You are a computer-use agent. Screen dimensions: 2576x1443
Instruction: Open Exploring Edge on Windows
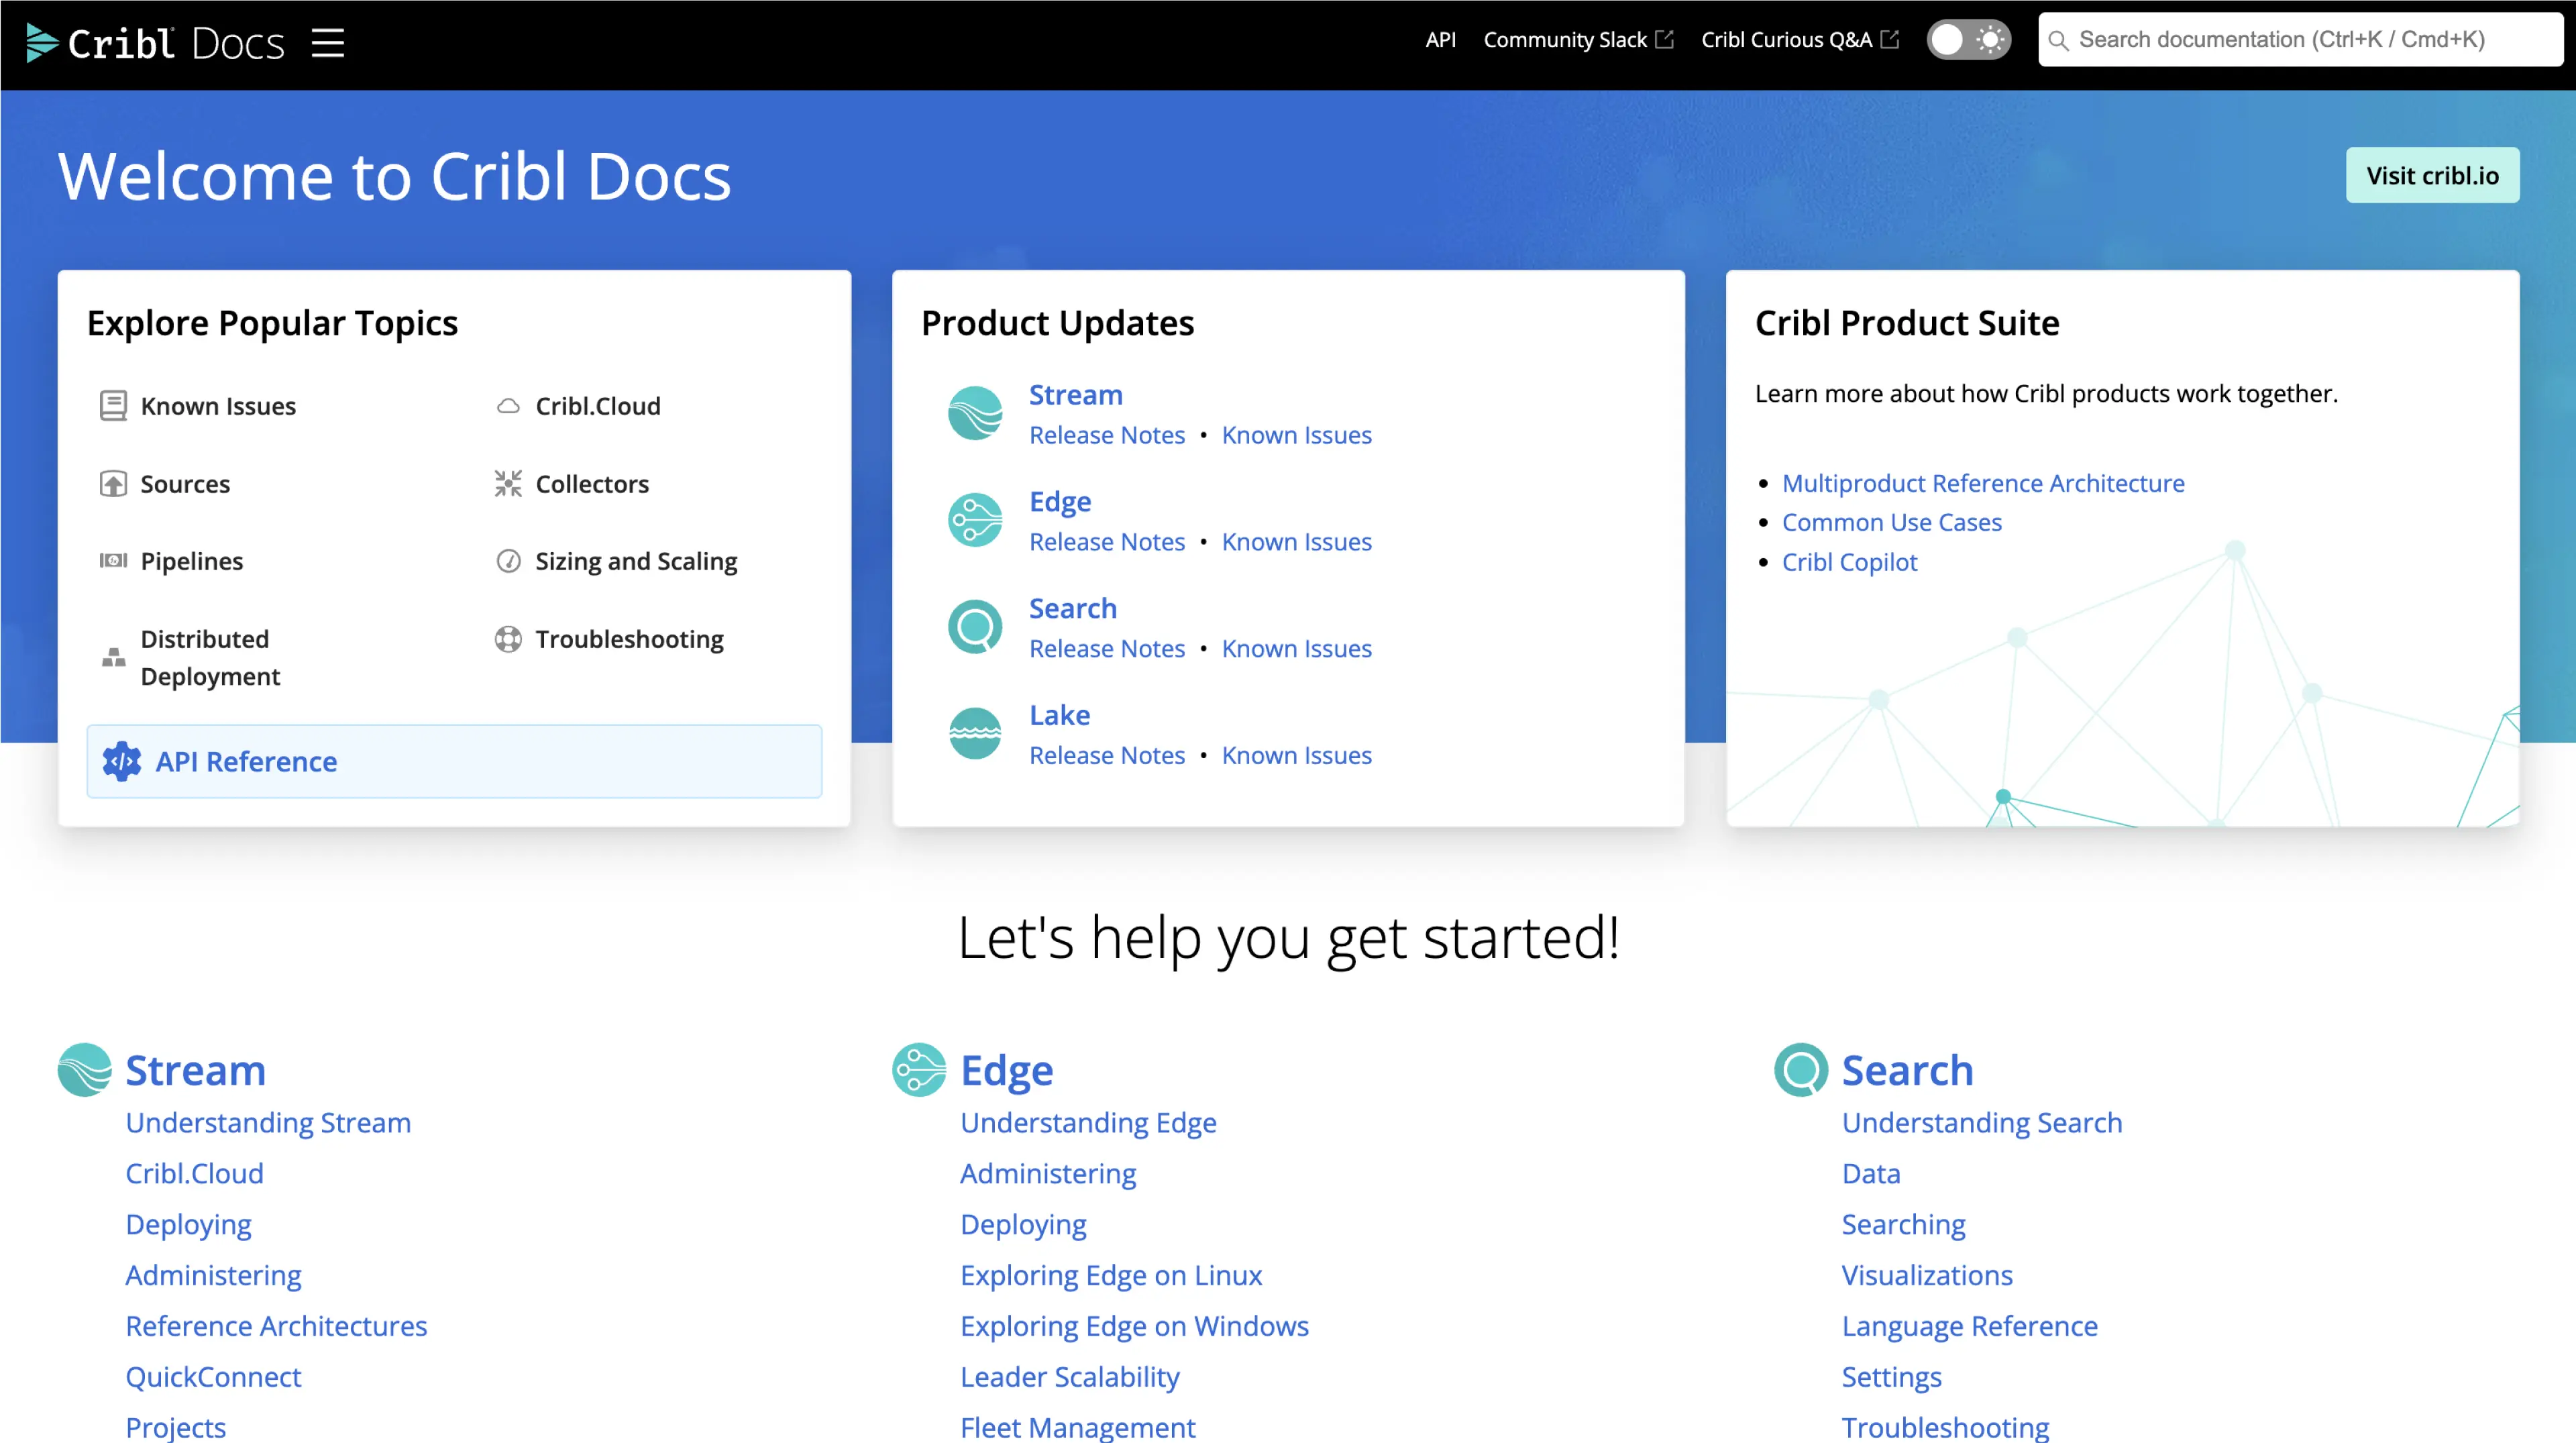(x=1134, y=1326)
